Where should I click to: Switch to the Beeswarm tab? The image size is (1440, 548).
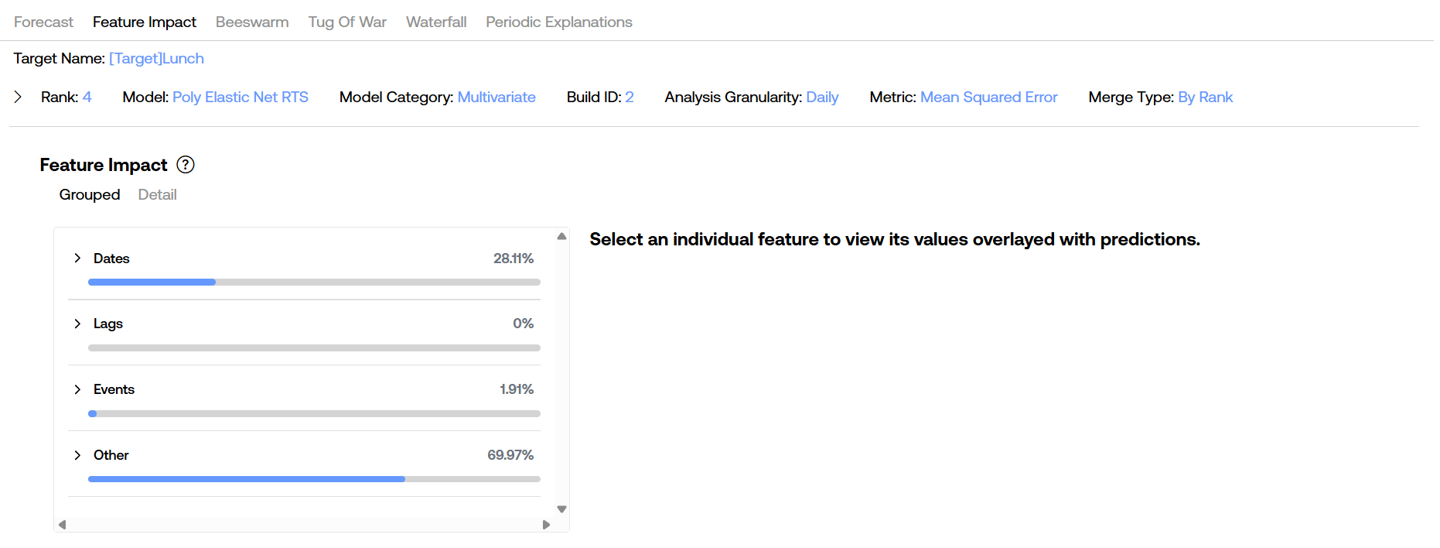(x=252, y=22)
